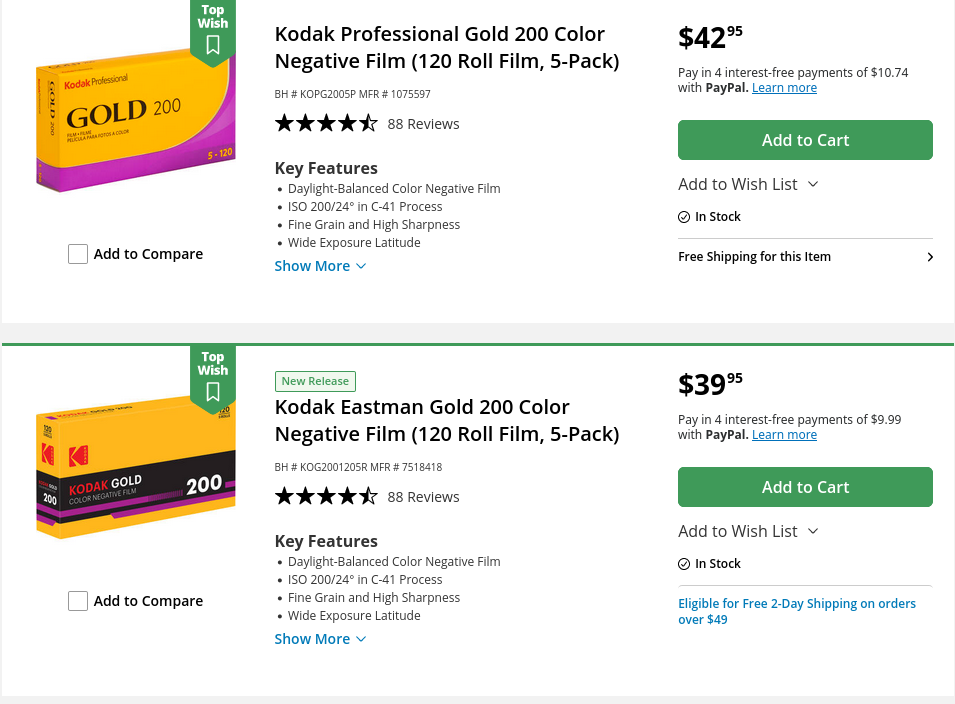Expand Show More for Kodak Eastman Gold features
This screenshot has height=704, width=955.
(x=320, y=639)
